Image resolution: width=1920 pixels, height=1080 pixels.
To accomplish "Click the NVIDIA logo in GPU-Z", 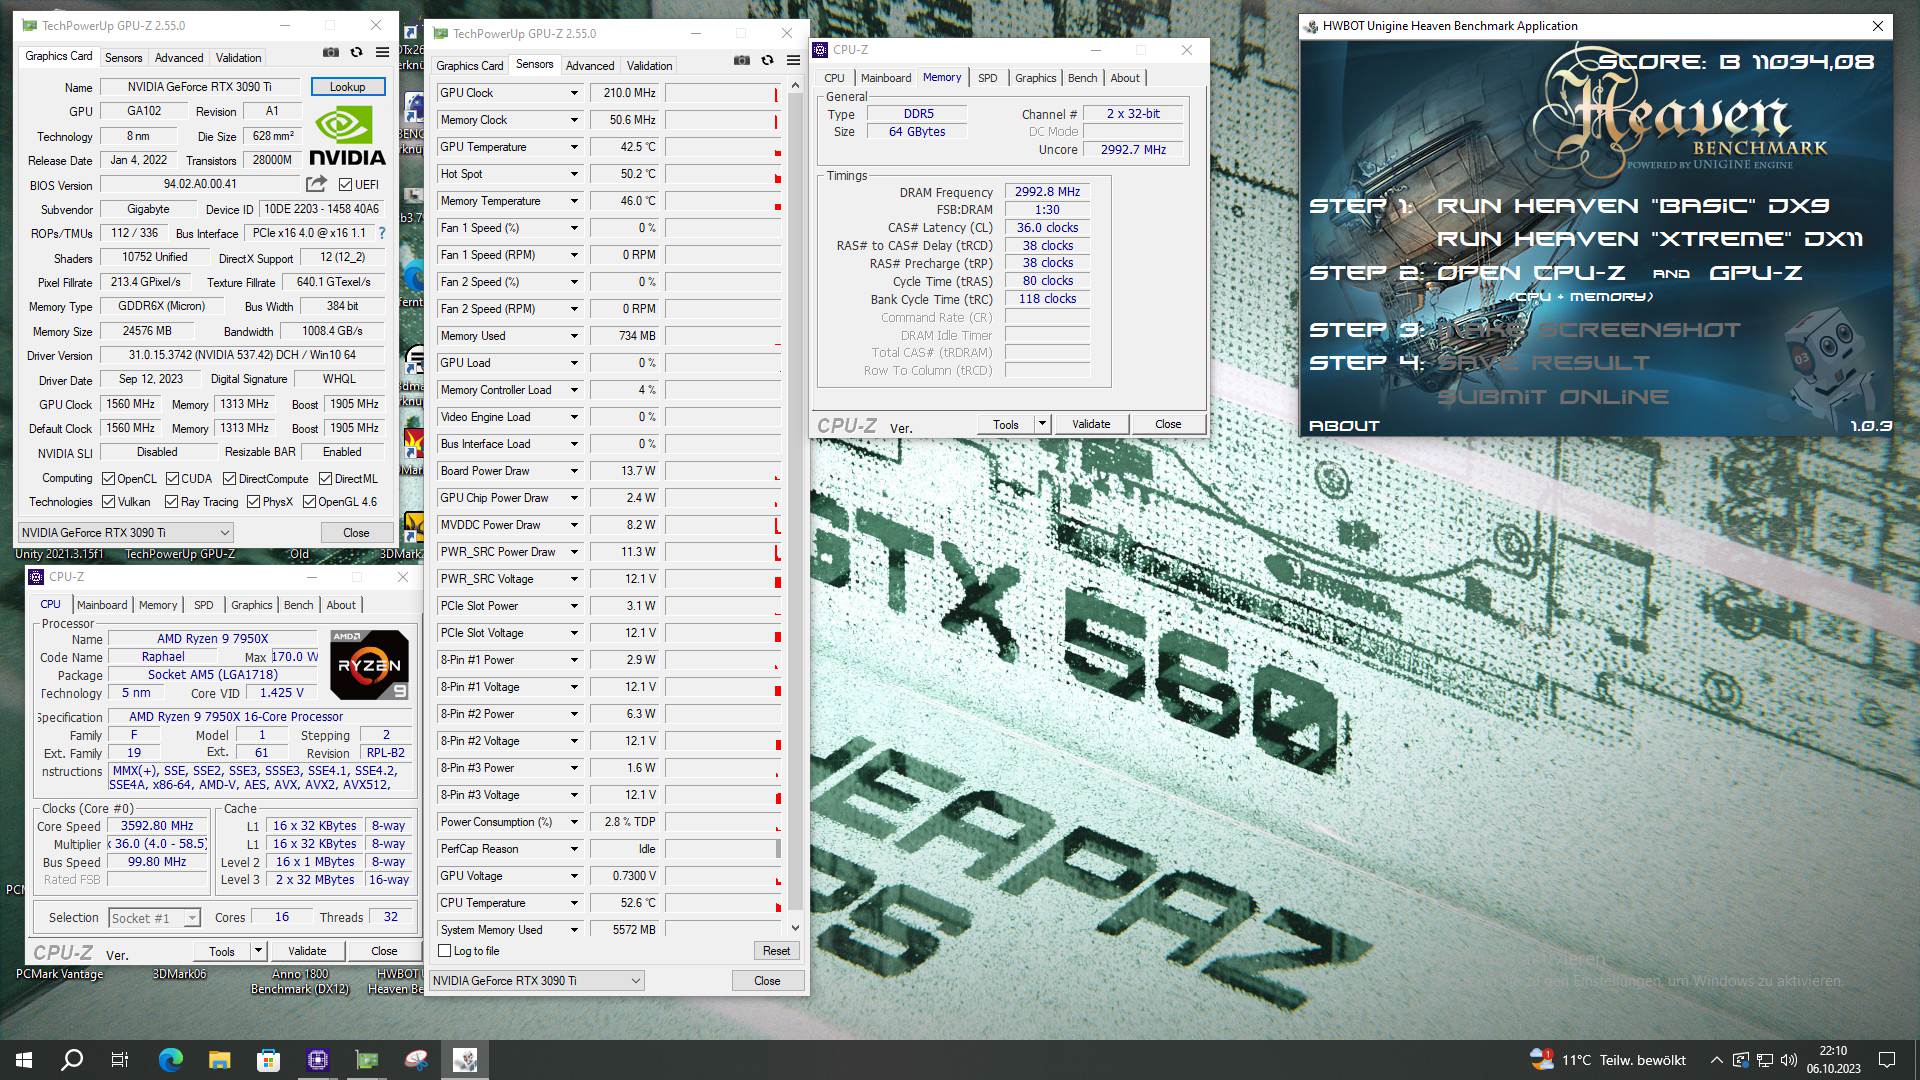I will [346, 136].
